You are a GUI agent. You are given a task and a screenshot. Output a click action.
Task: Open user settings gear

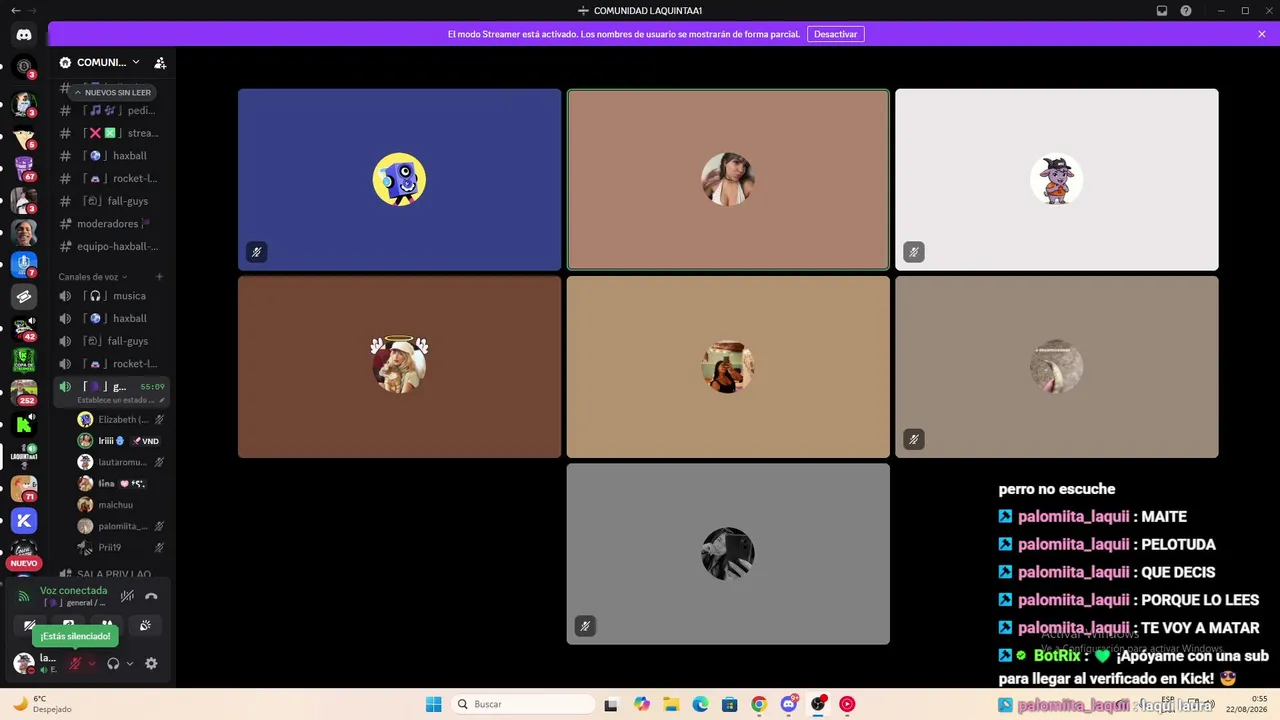pos(151,663)
